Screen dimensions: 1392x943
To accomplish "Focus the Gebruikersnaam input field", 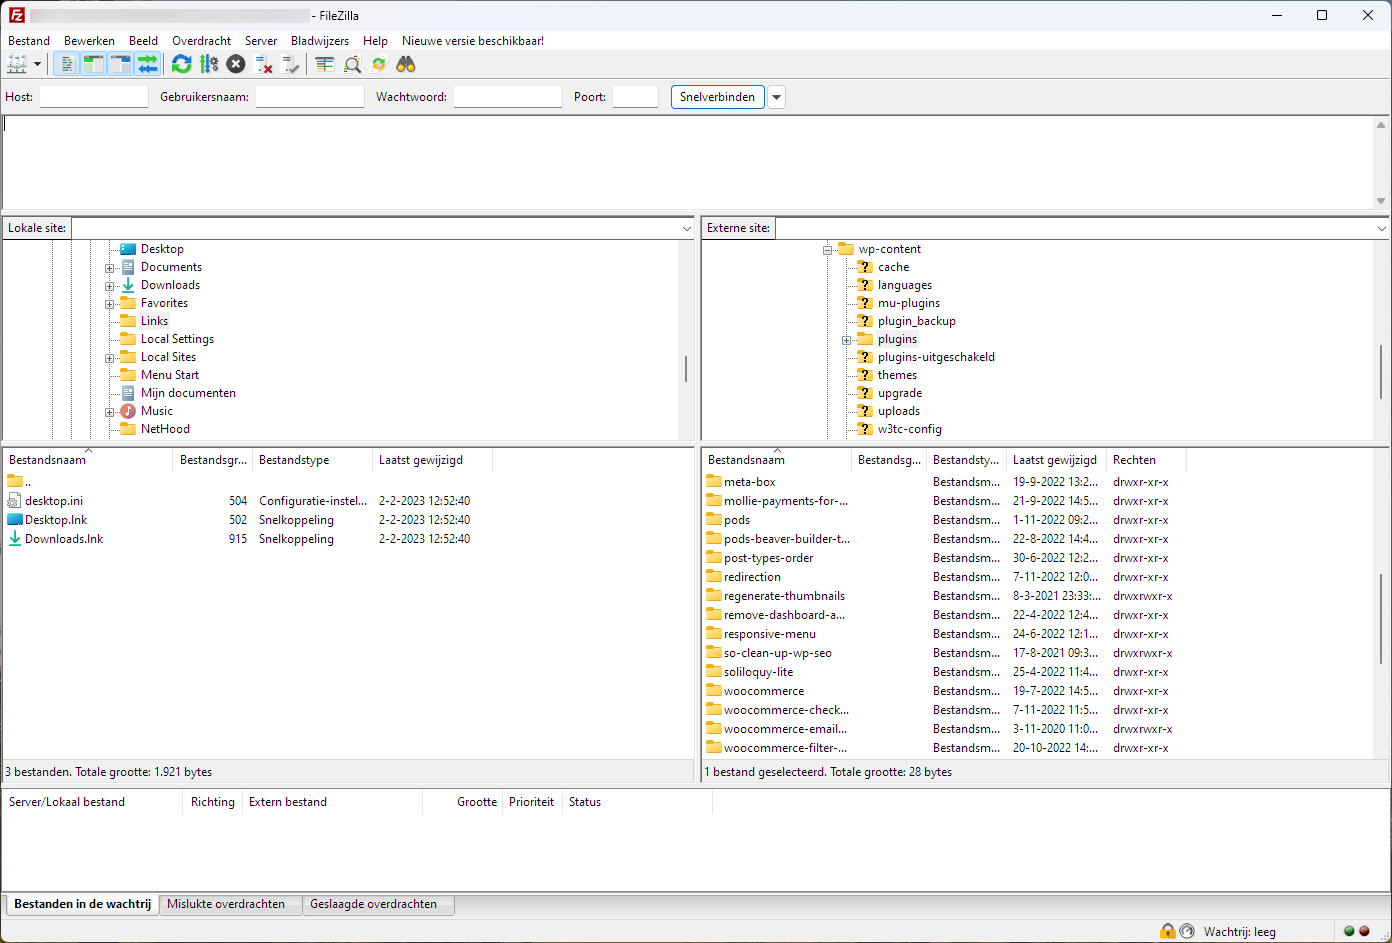I will click(310, 97).
